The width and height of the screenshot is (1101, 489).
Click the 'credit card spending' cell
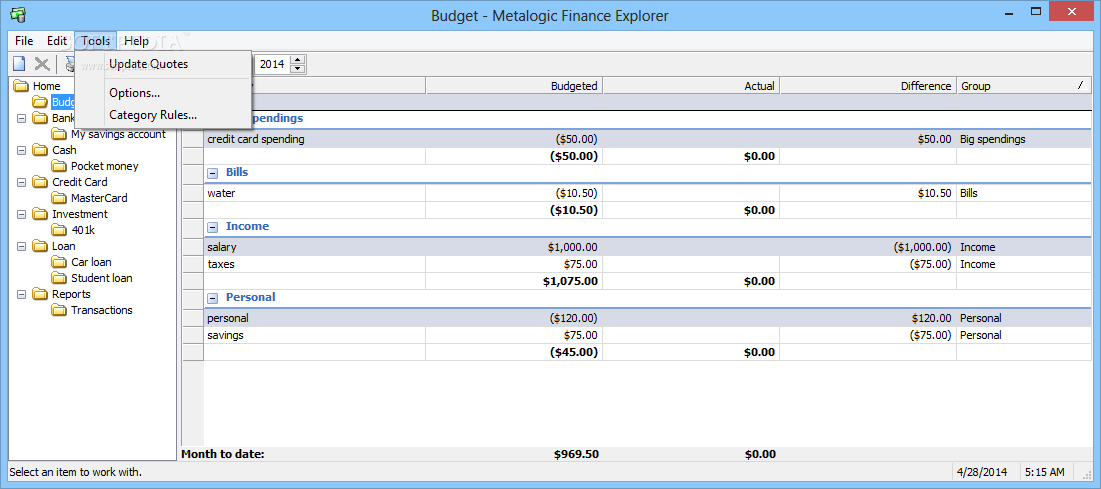coord(315,139)
